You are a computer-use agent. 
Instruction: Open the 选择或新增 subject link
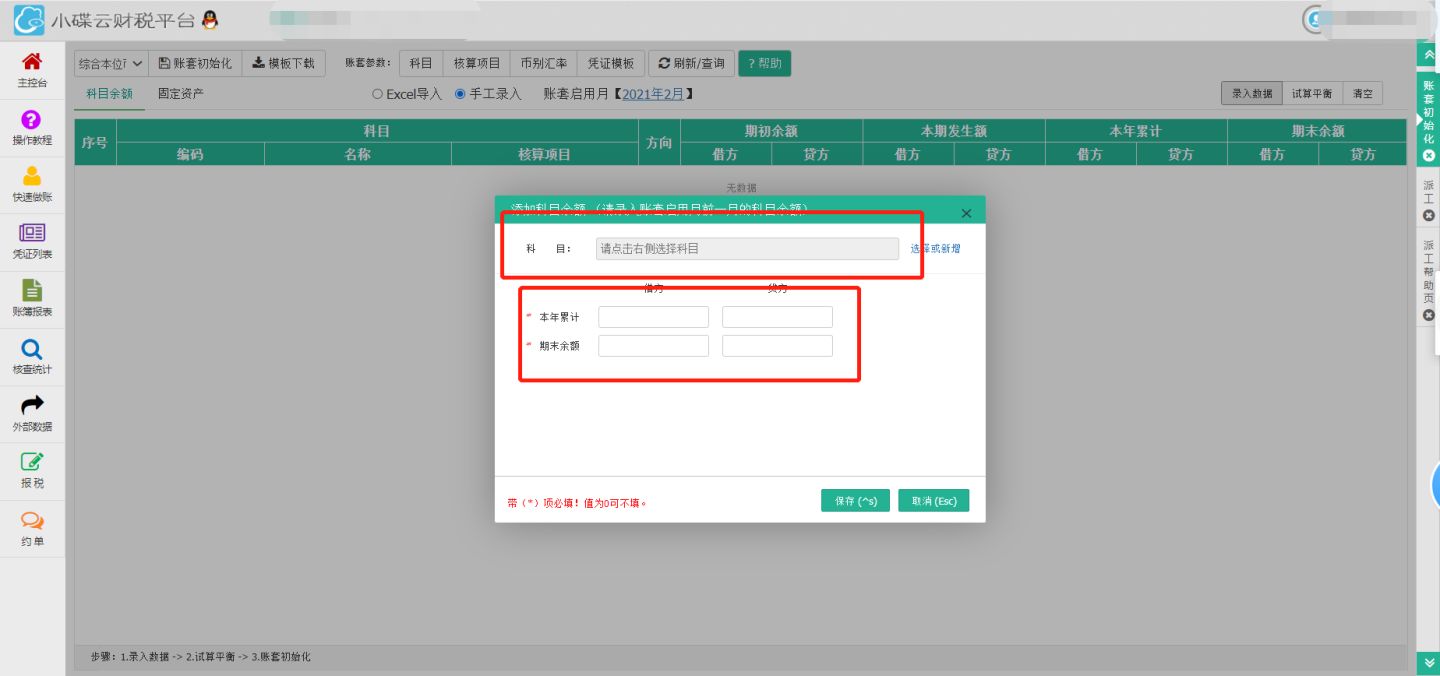point(938,247)
